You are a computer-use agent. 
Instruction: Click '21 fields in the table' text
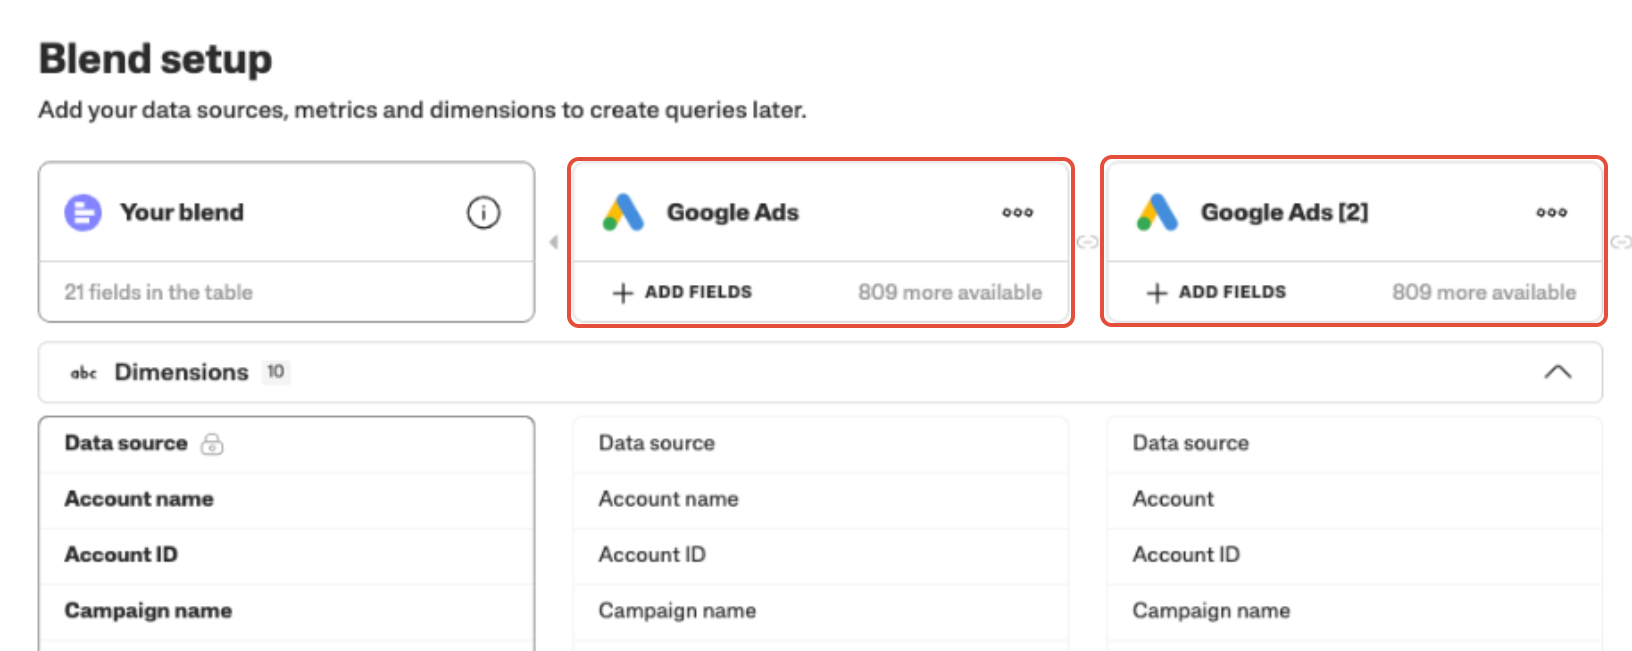158,292
